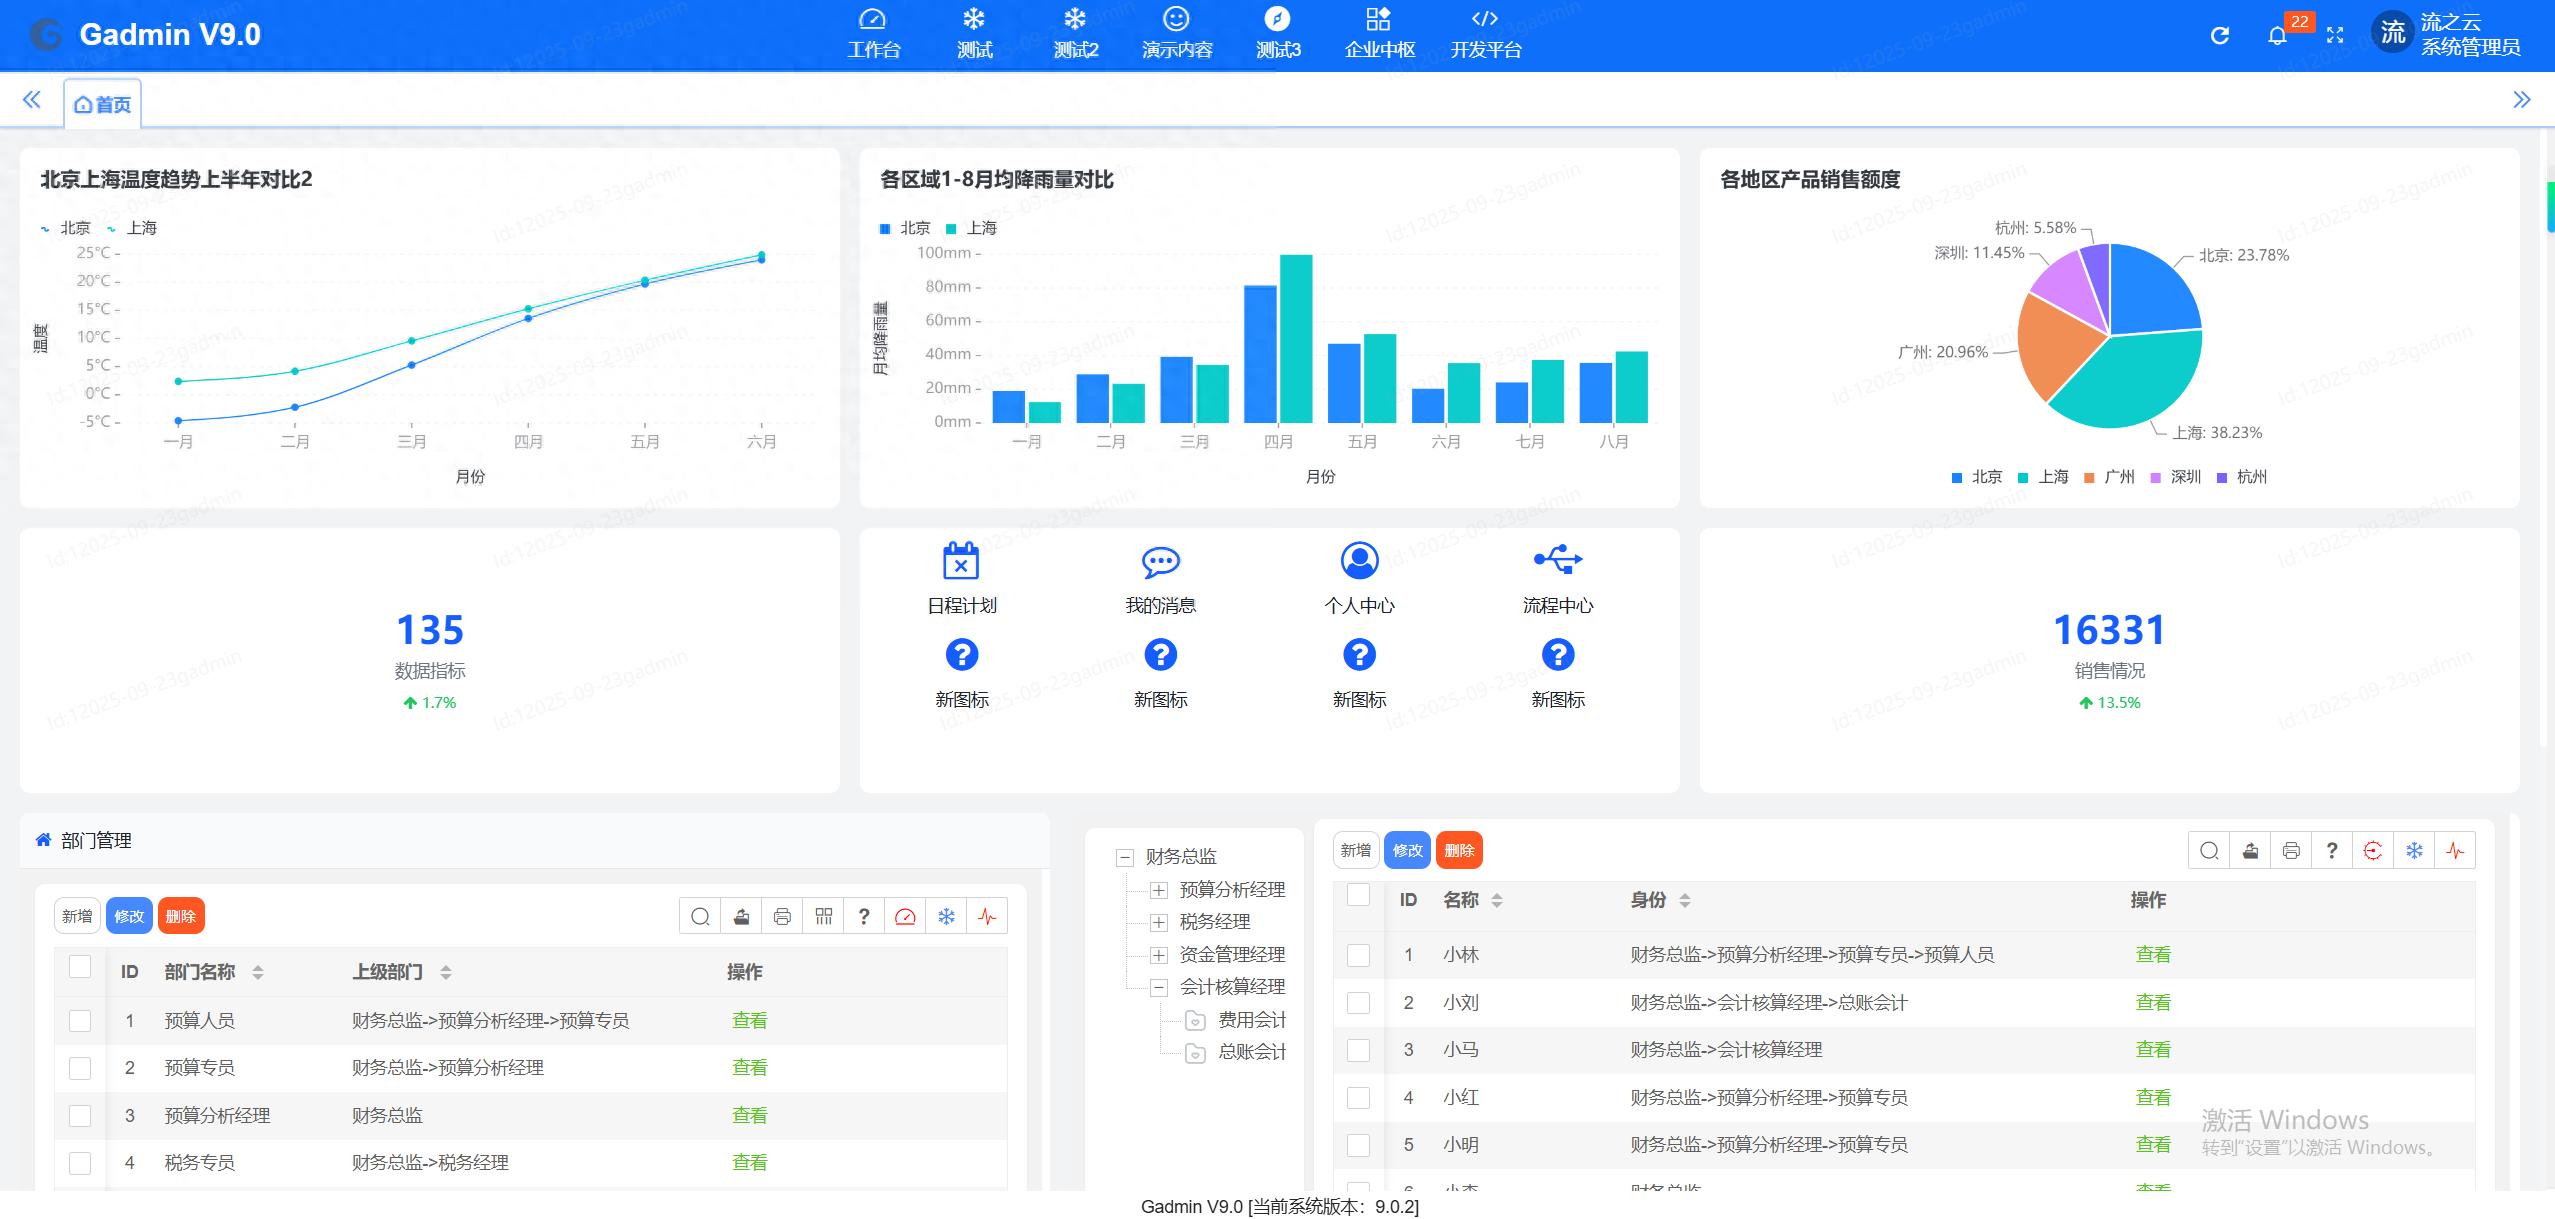The height and width of the screenshot is (1219, 2555).
Task: Click the refresh icon in the top bar
Action: (x=2219, y=35)
